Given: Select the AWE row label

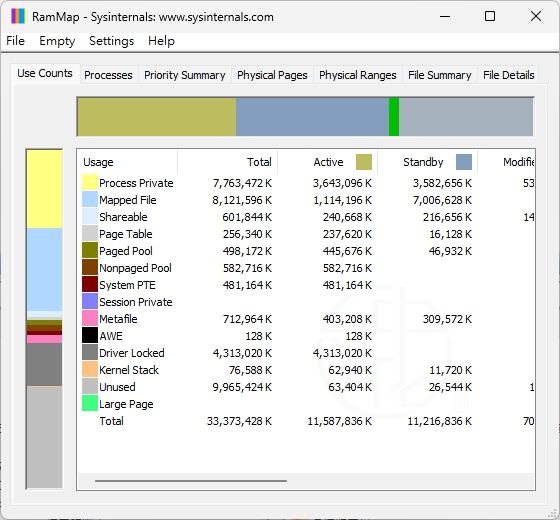Looking at the screenshot, I should tap(111, 336).
